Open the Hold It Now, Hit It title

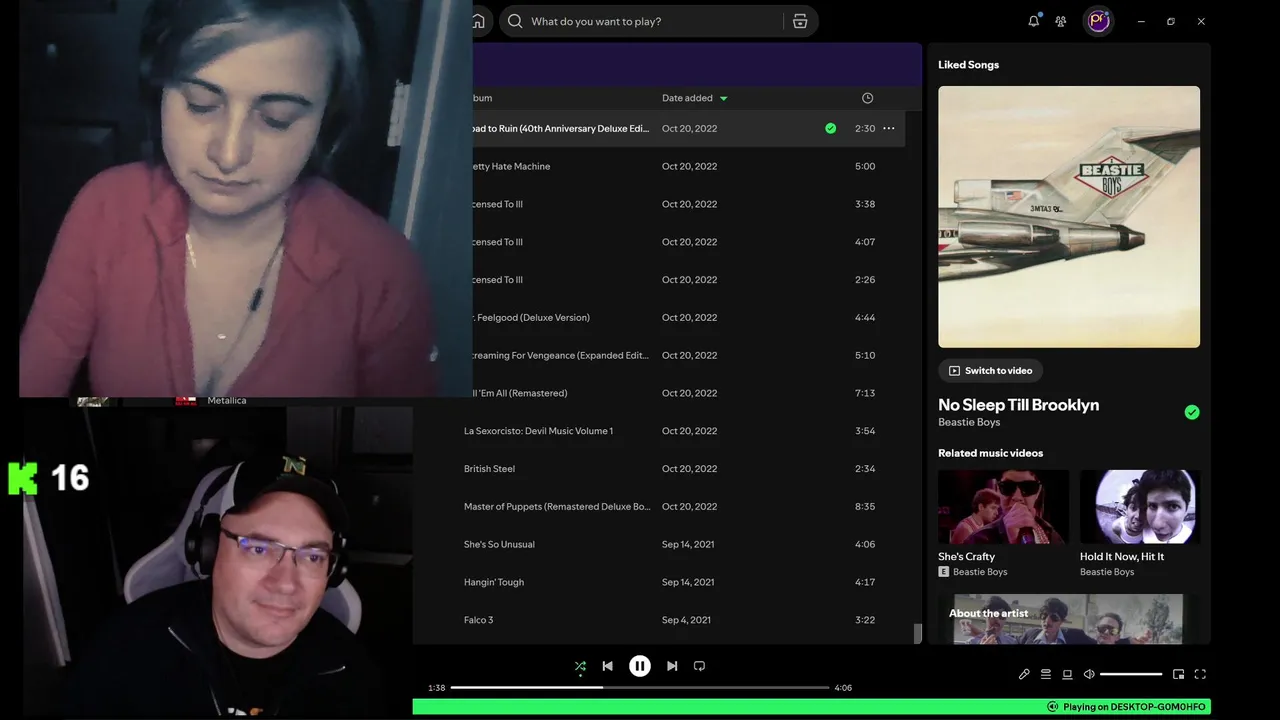(1122, 557)
